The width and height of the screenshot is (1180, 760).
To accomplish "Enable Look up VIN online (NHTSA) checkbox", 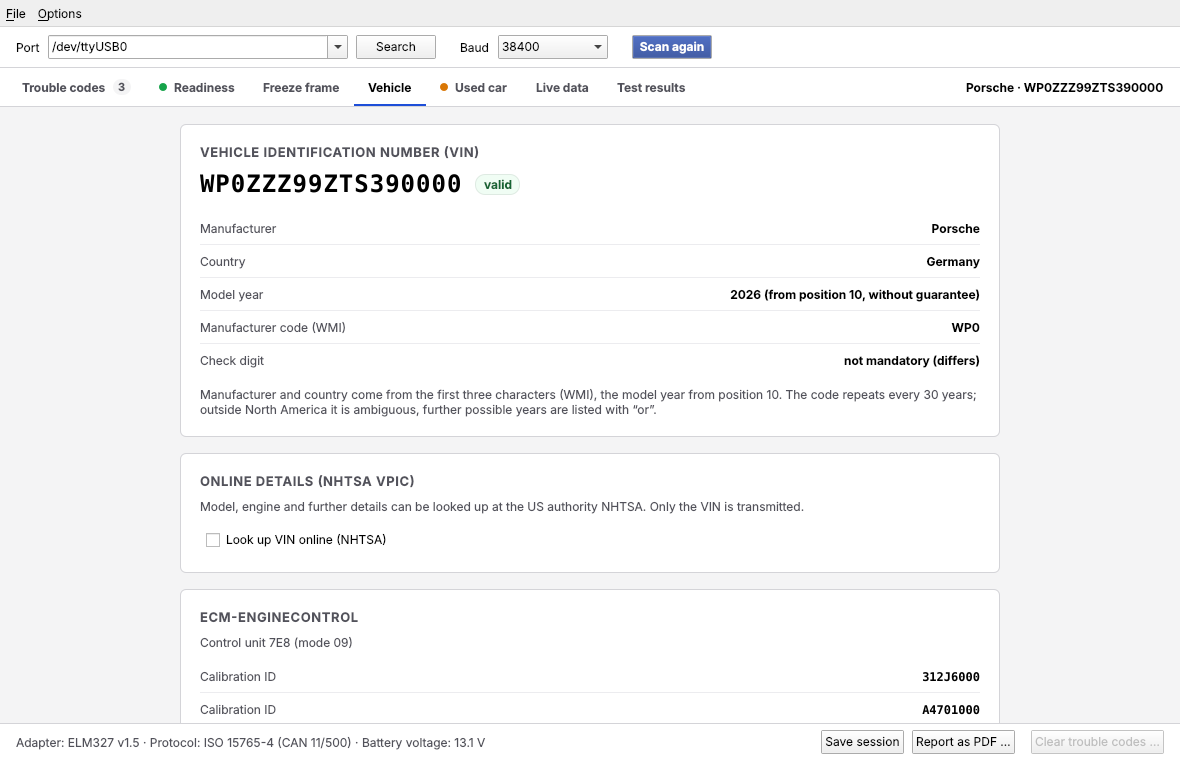I will coord(213,540).
